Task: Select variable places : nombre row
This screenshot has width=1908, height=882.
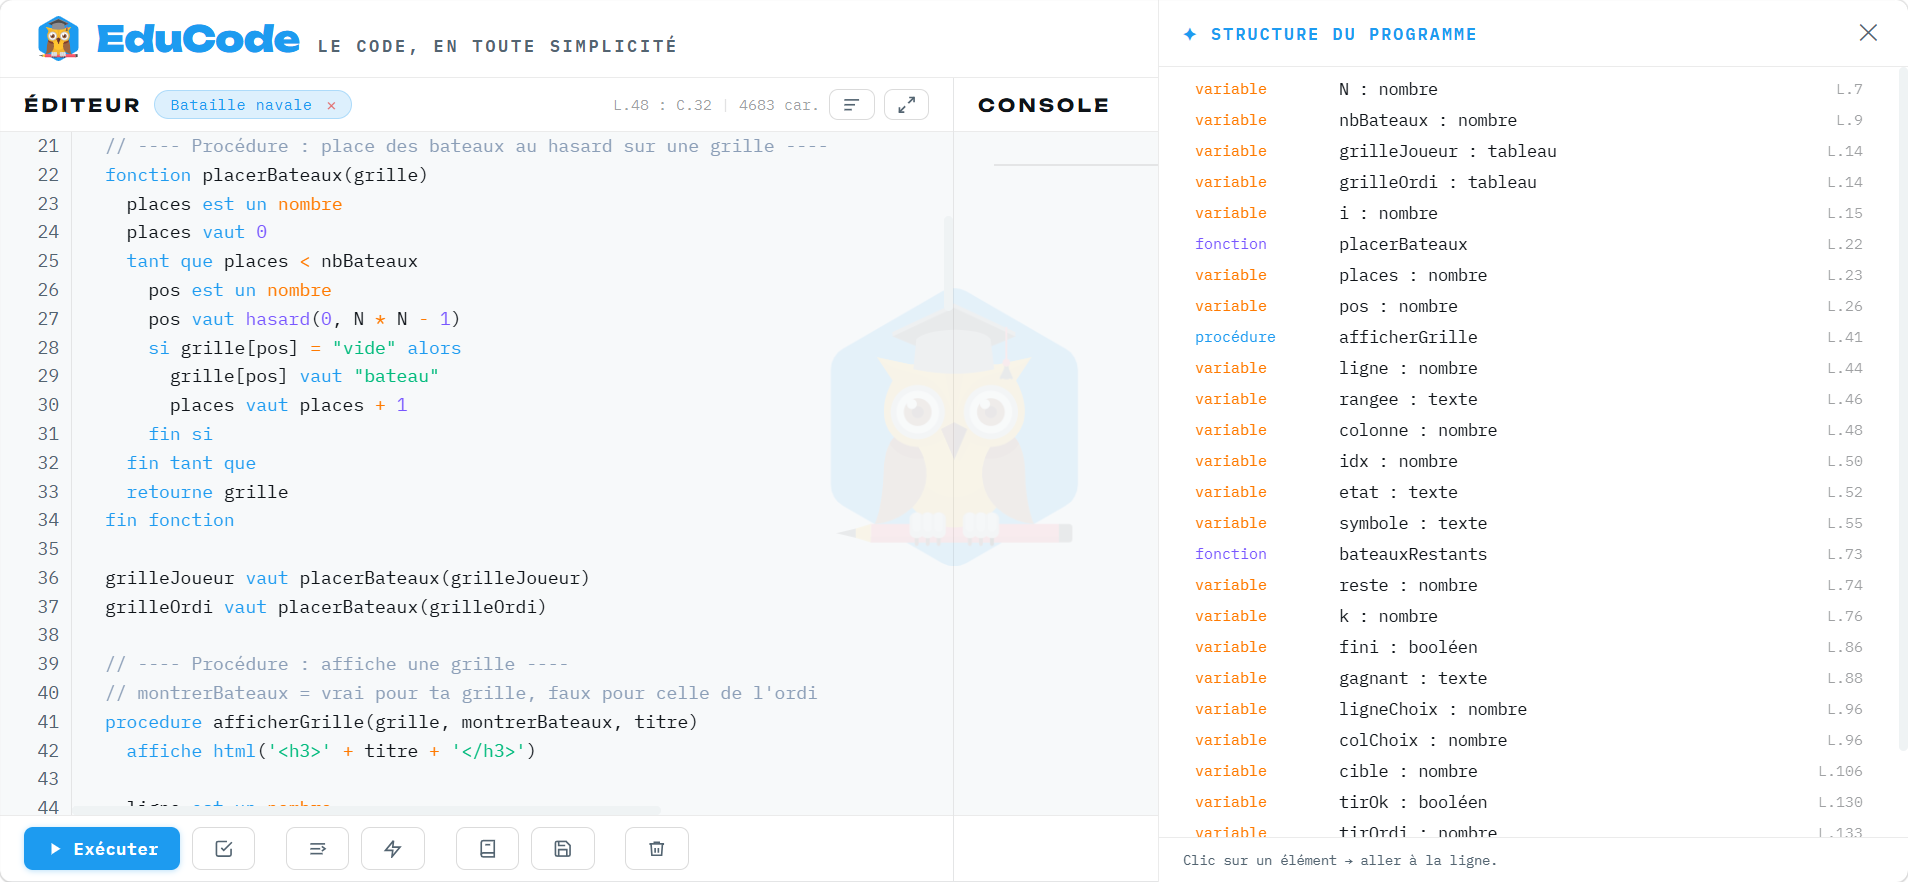Action: coord(1528,275)
